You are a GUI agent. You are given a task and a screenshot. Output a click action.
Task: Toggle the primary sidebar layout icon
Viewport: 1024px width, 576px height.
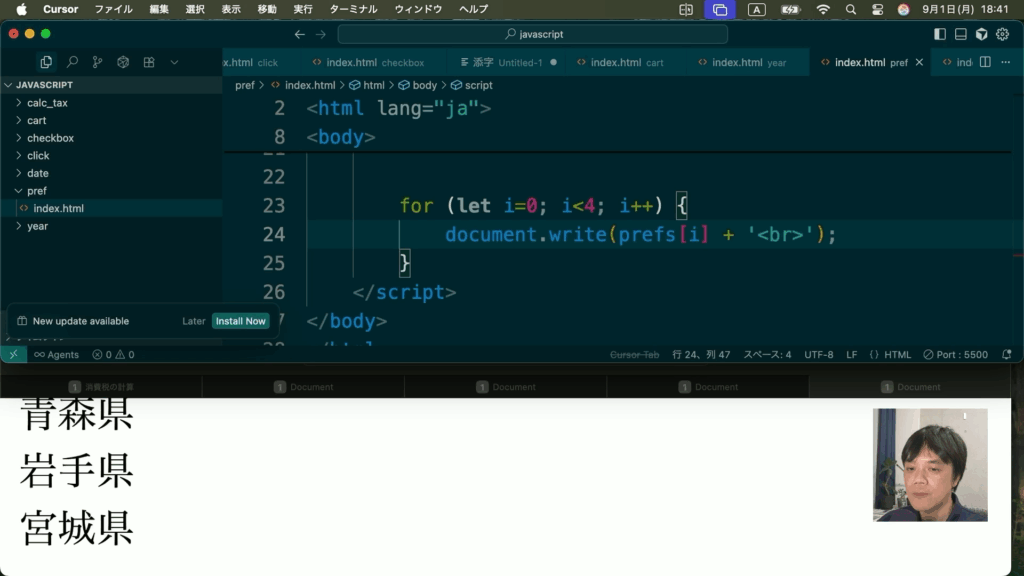pyautogui.click(x=939, y=34)
